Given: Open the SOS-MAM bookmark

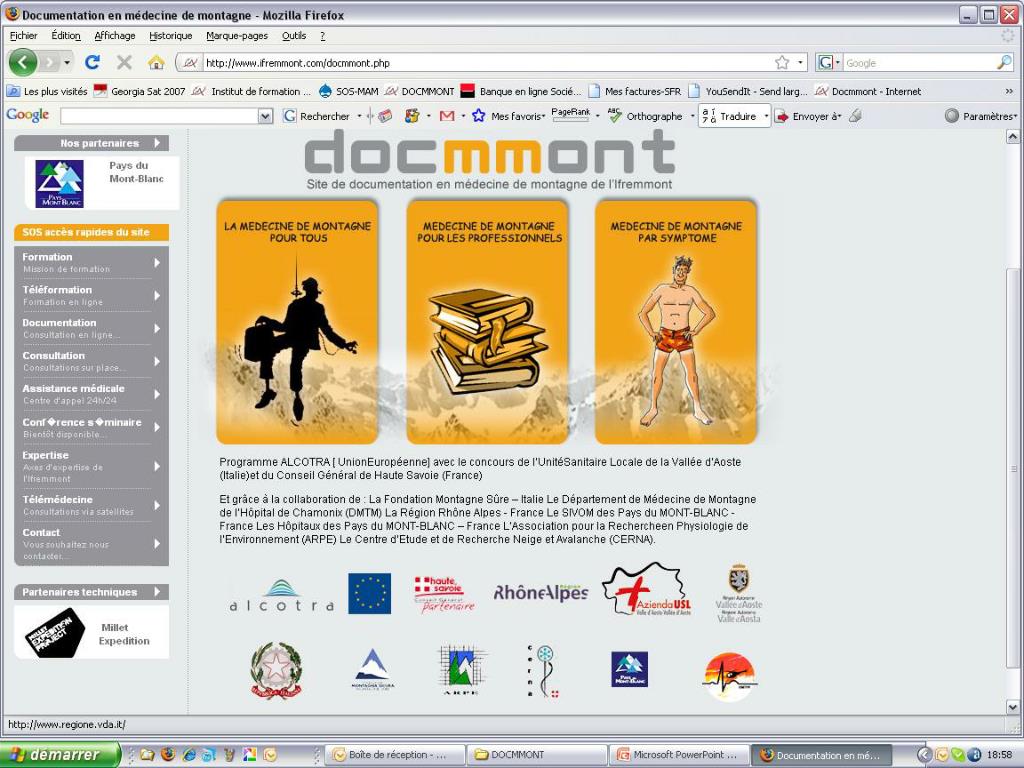Looking at the screenshot, I should pos(349,91).
